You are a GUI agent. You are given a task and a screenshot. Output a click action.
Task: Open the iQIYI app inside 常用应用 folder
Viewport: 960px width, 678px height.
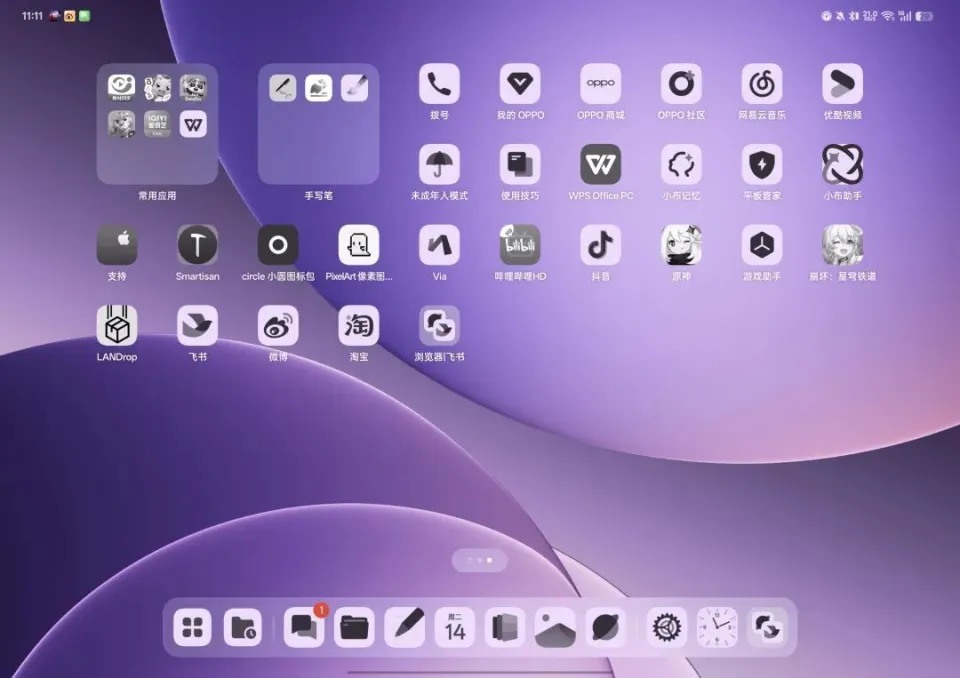157,124
